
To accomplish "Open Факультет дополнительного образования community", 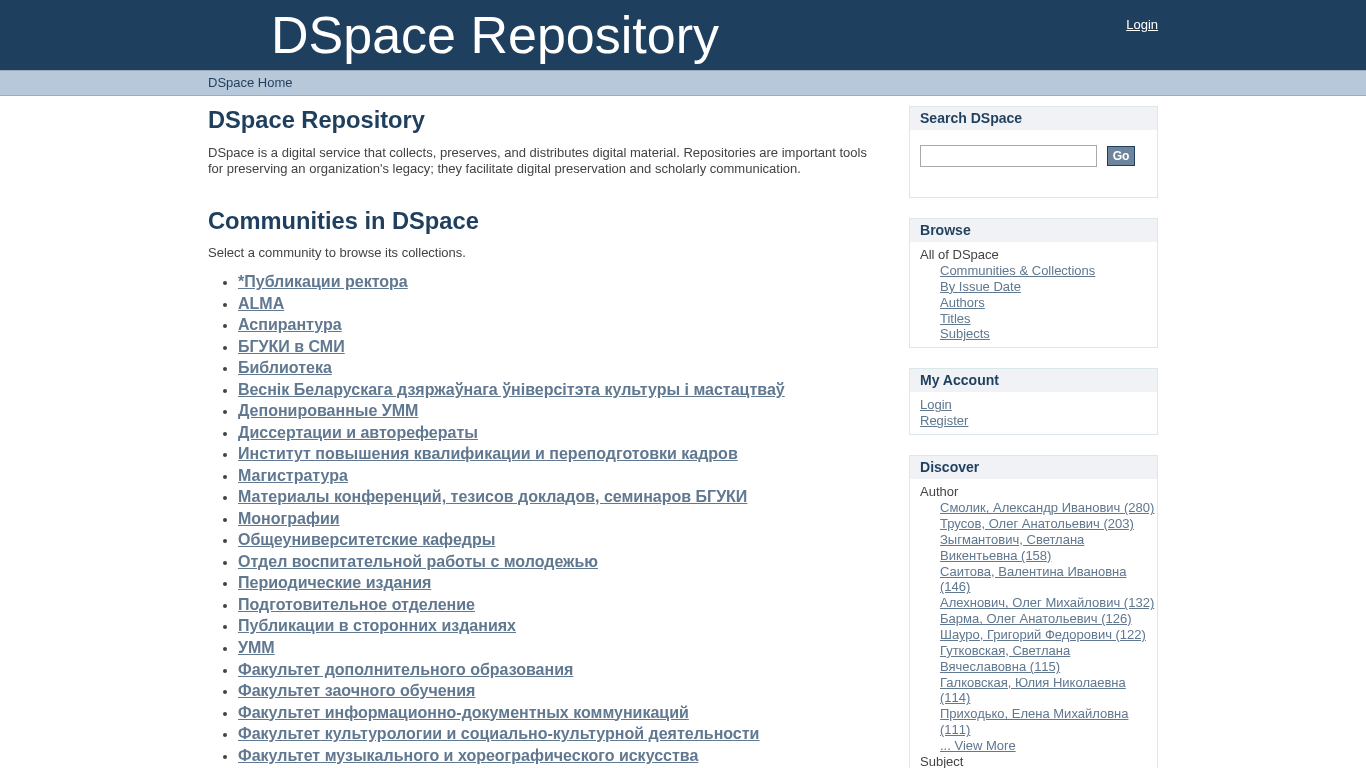I will 406,670.
